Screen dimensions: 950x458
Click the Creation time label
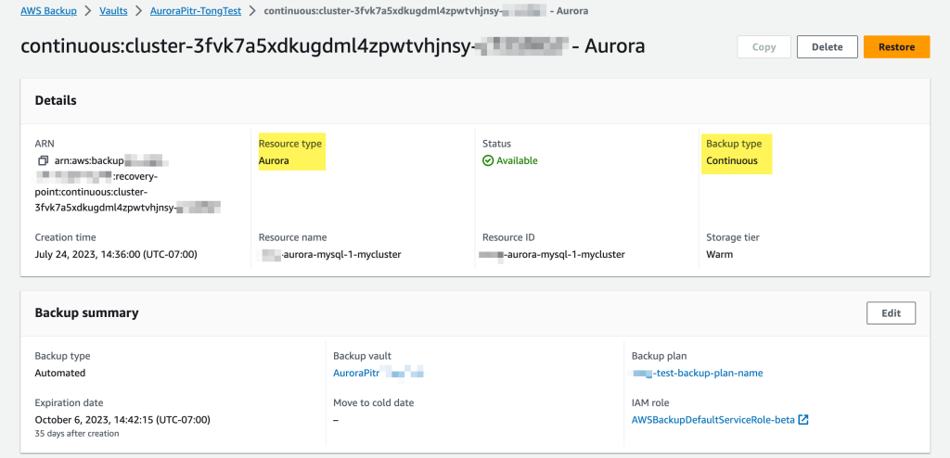(x=65, y=237)
